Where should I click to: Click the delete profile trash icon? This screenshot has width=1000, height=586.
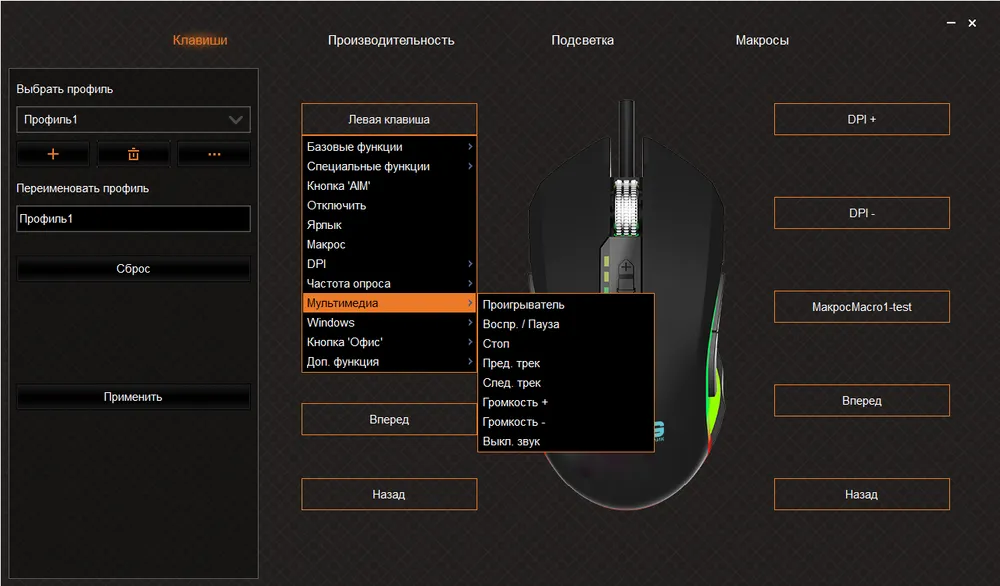pos(133,154)
